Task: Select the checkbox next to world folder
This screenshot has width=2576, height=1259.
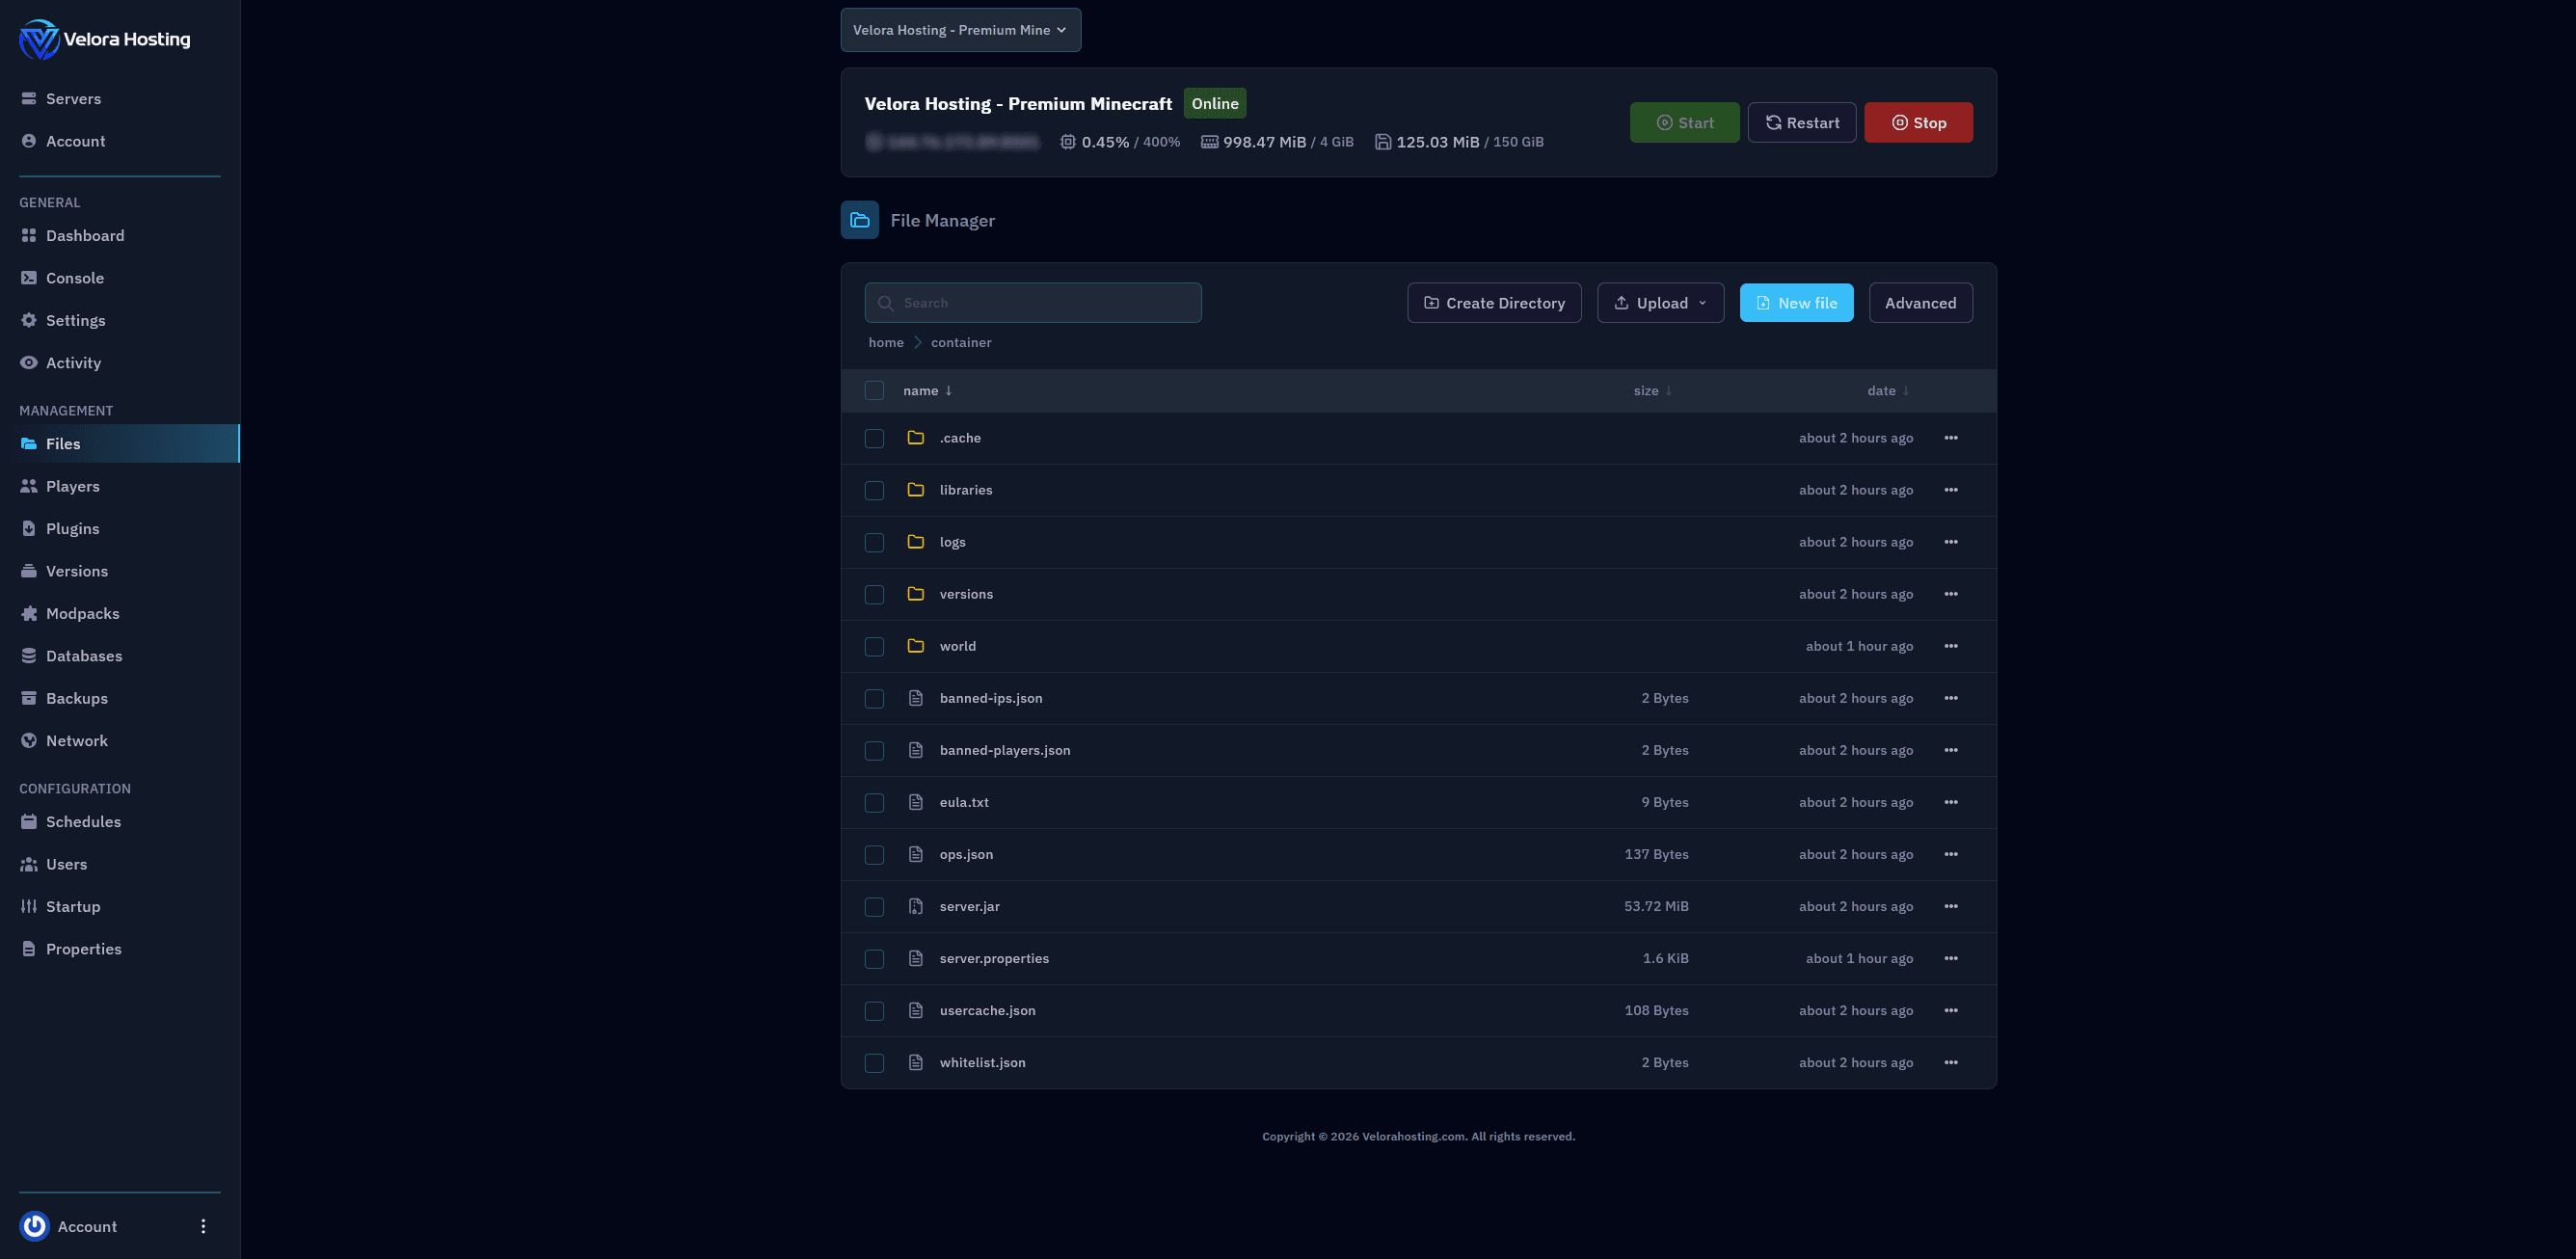Action: 874,646
